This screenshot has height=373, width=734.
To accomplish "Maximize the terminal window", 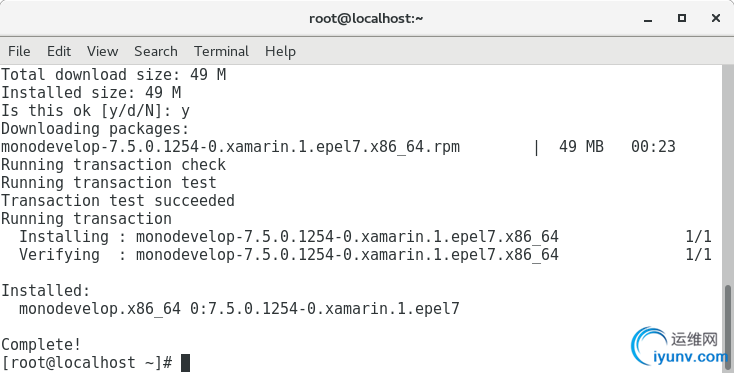I will point(682,18).
